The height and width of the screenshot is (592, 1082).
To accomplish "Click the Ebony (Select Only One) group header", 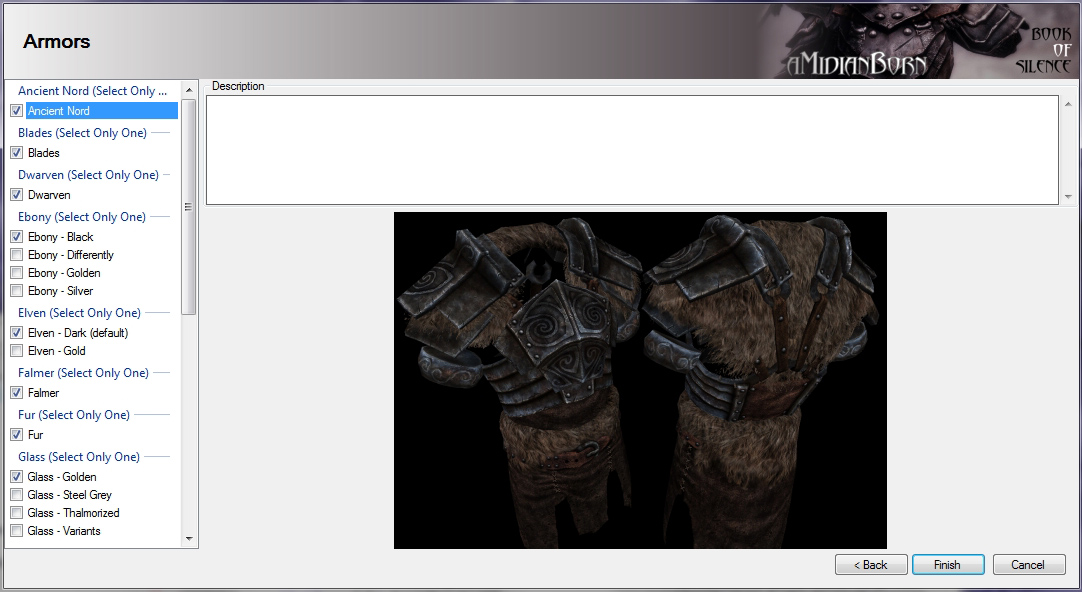I will click(81, 217).
